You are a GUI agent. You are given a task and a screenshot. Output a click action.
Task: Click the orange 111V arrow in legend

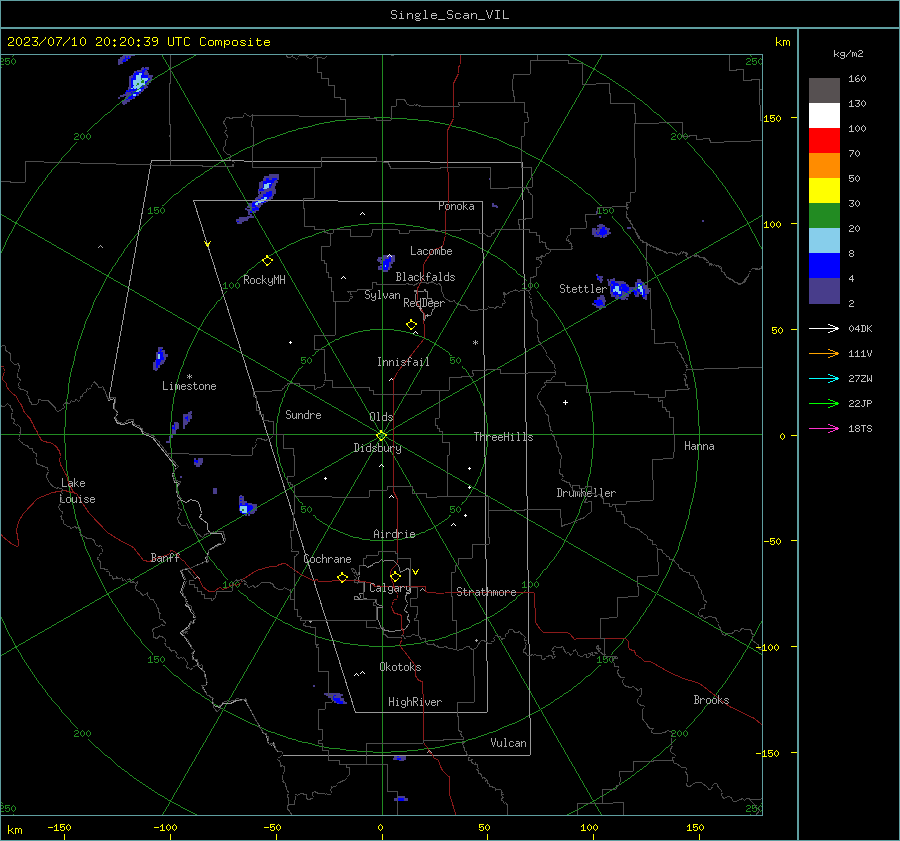[824, 354]
